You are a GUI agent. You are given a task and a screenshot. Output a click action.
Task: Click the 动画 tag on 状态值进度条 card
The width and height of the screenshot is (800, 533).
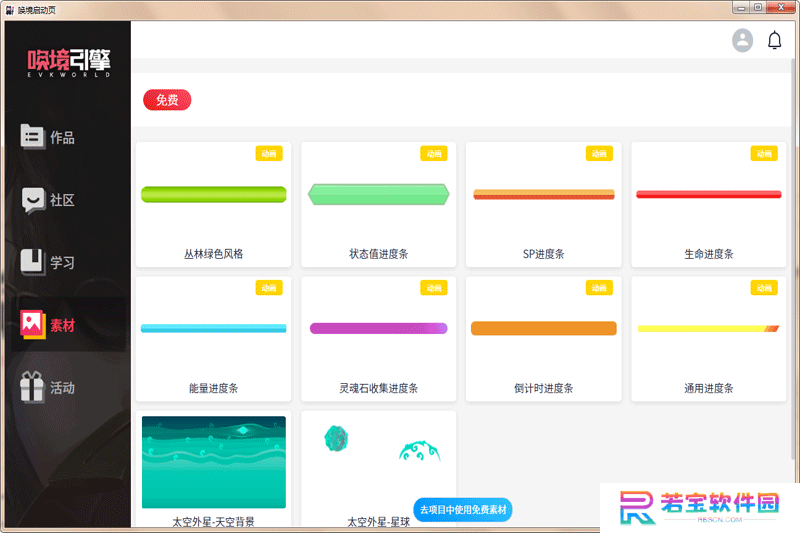click(434, 154)
